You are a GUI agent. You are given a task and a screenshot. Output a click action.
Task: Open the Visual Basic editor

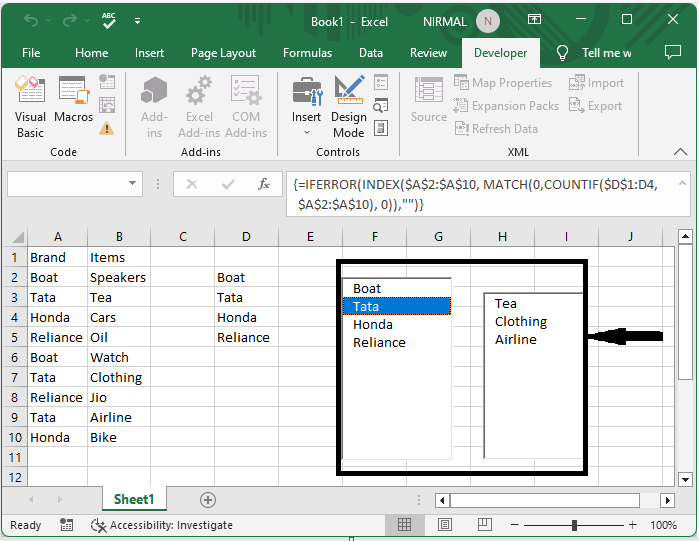click(30, 108)
